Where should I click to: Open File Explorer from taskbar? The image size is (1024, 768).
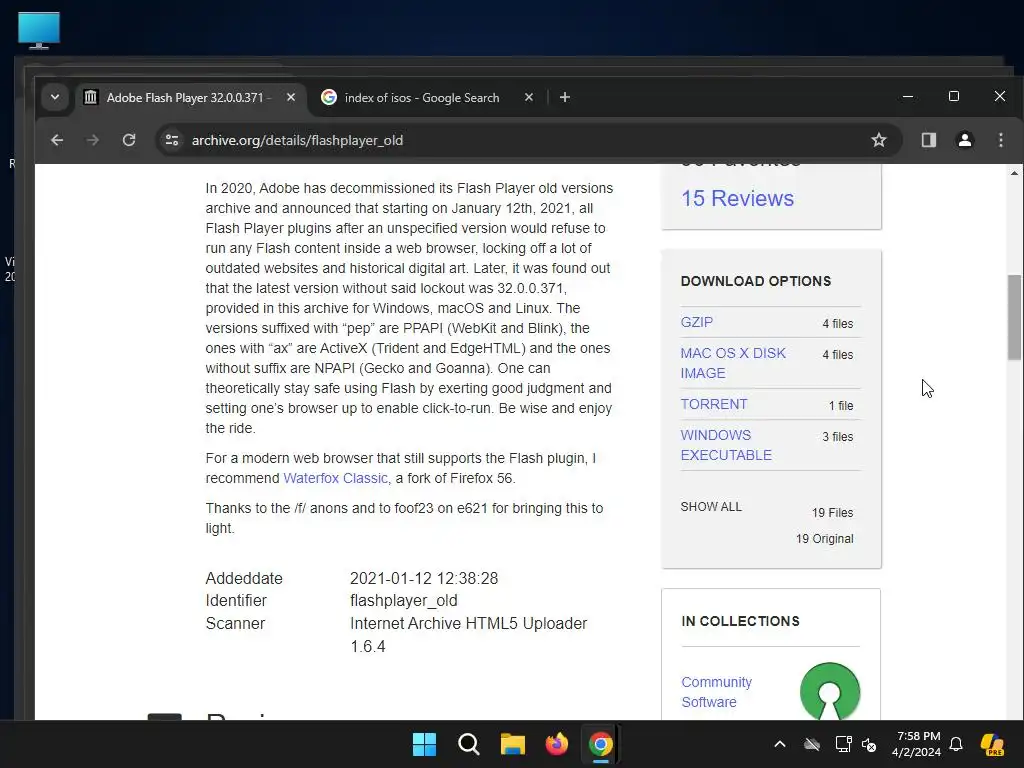pos(513,744)
